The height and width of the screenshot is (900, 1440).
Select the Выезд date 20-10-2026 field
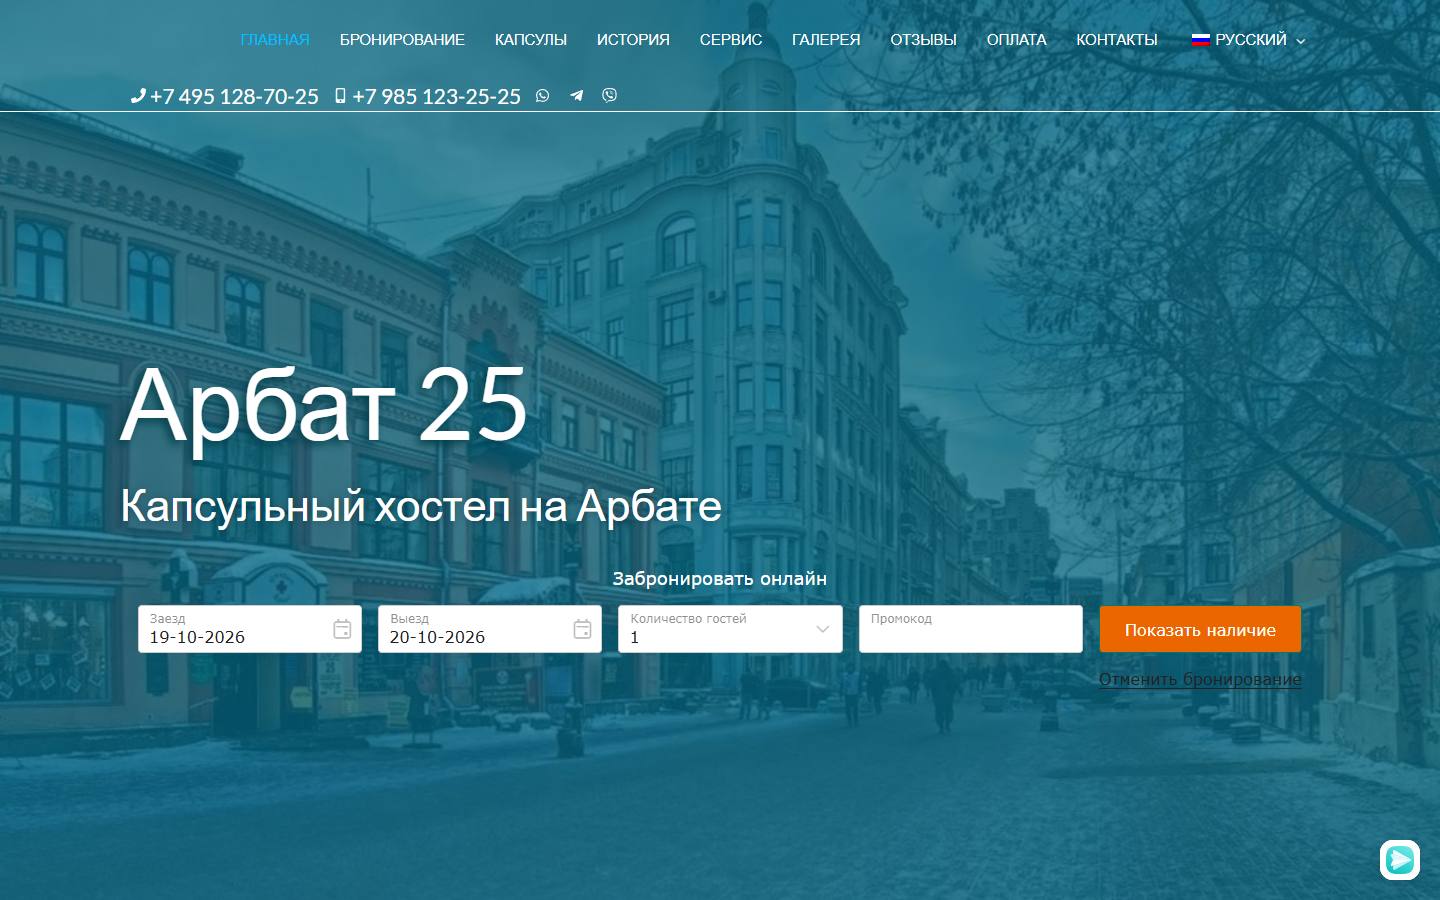[490, 629]
